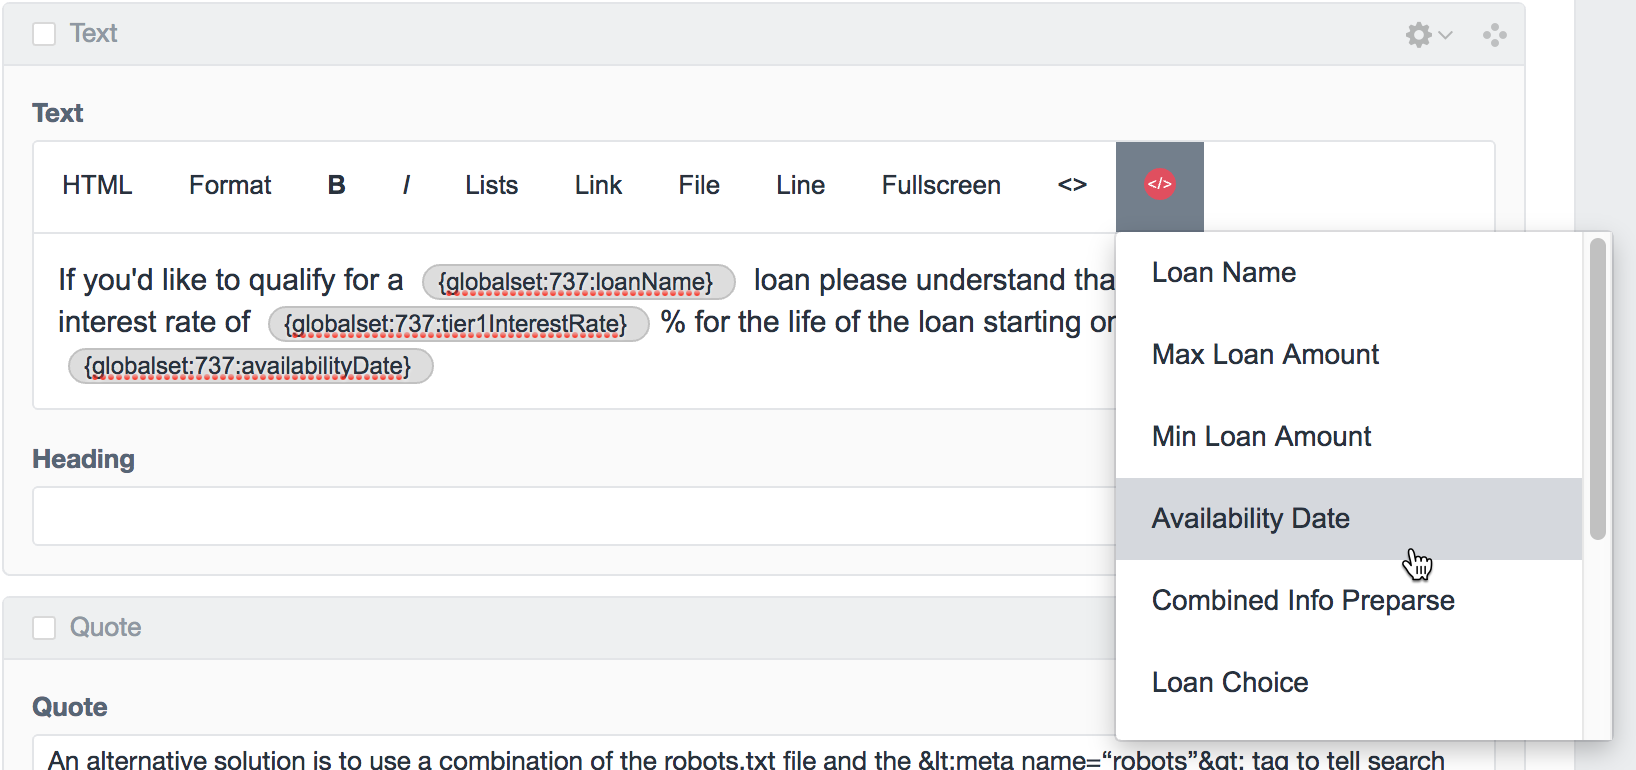Image resolution: width=1636 pixels, height=770 pixels.
Task: Toggle the source code view button
Action: [1072, 185]
